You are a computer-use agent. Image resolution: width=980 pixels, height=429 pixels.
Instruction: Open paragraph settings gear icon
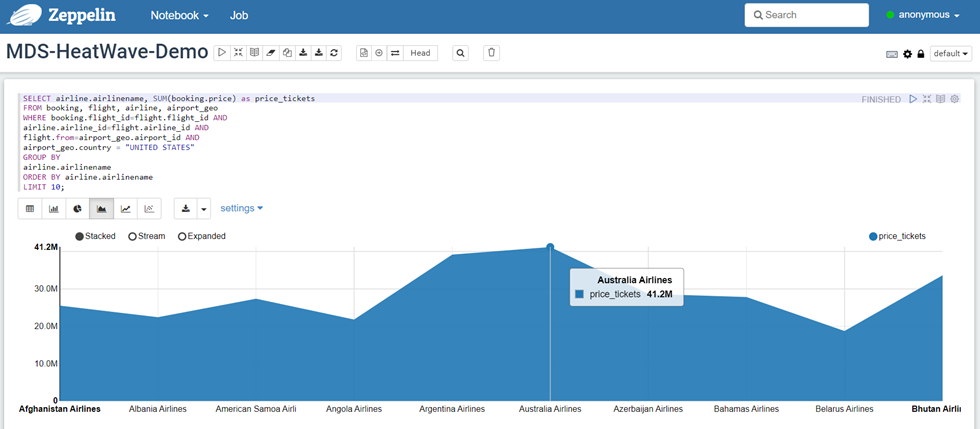[954, 99]
